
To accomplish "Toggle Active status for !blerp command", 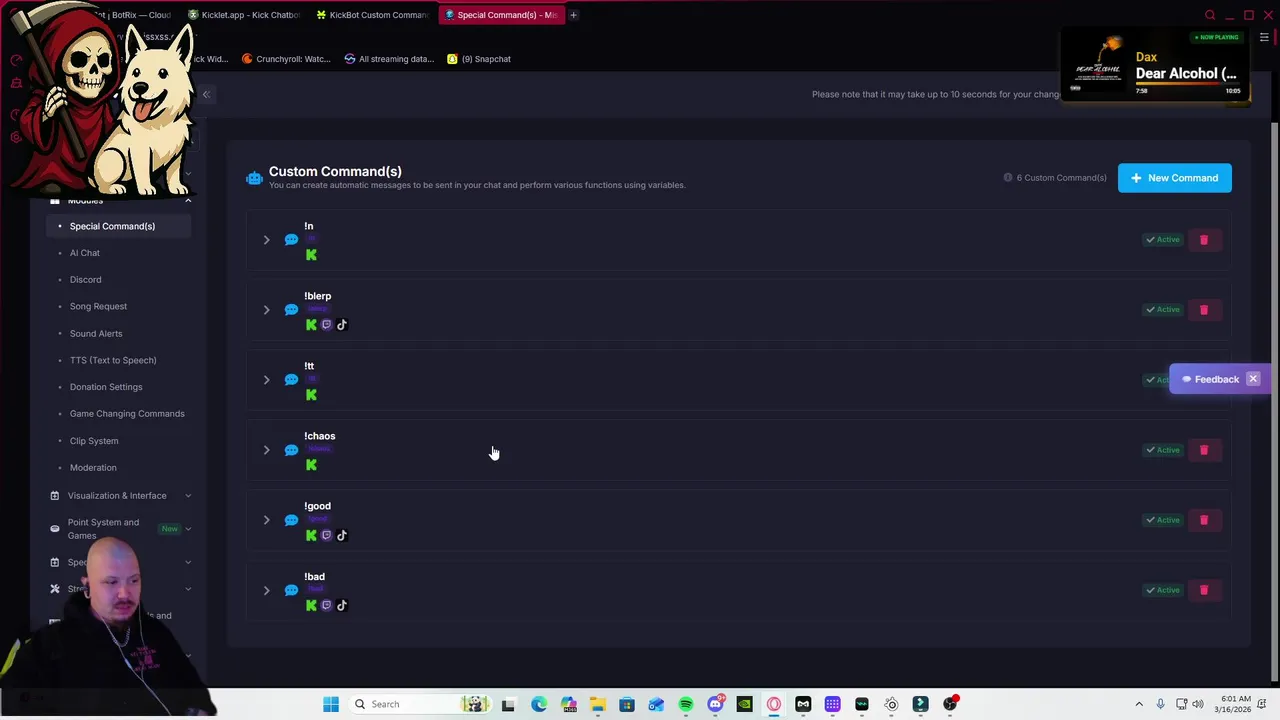I will (x=1163, y=310).
